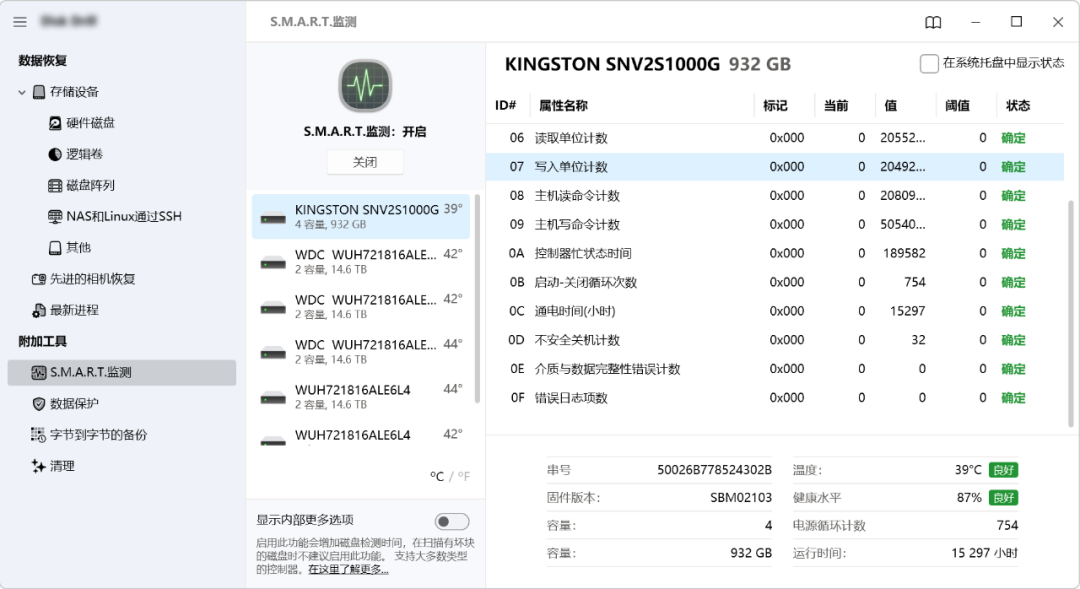The width and height of the screenshot is (1080, 589).
Task: Open the hamburger menu icon
Action: click(20, 22)
